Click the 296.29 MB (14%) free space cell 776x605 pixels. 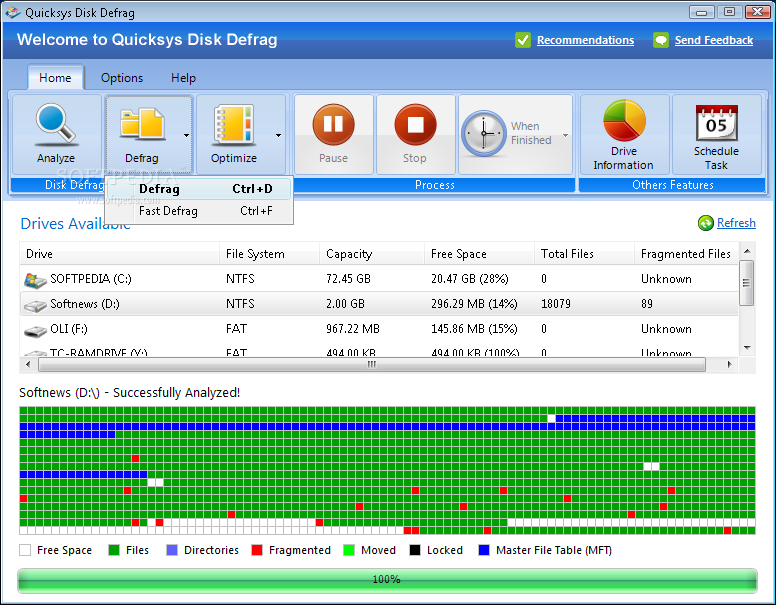(474, 303)
